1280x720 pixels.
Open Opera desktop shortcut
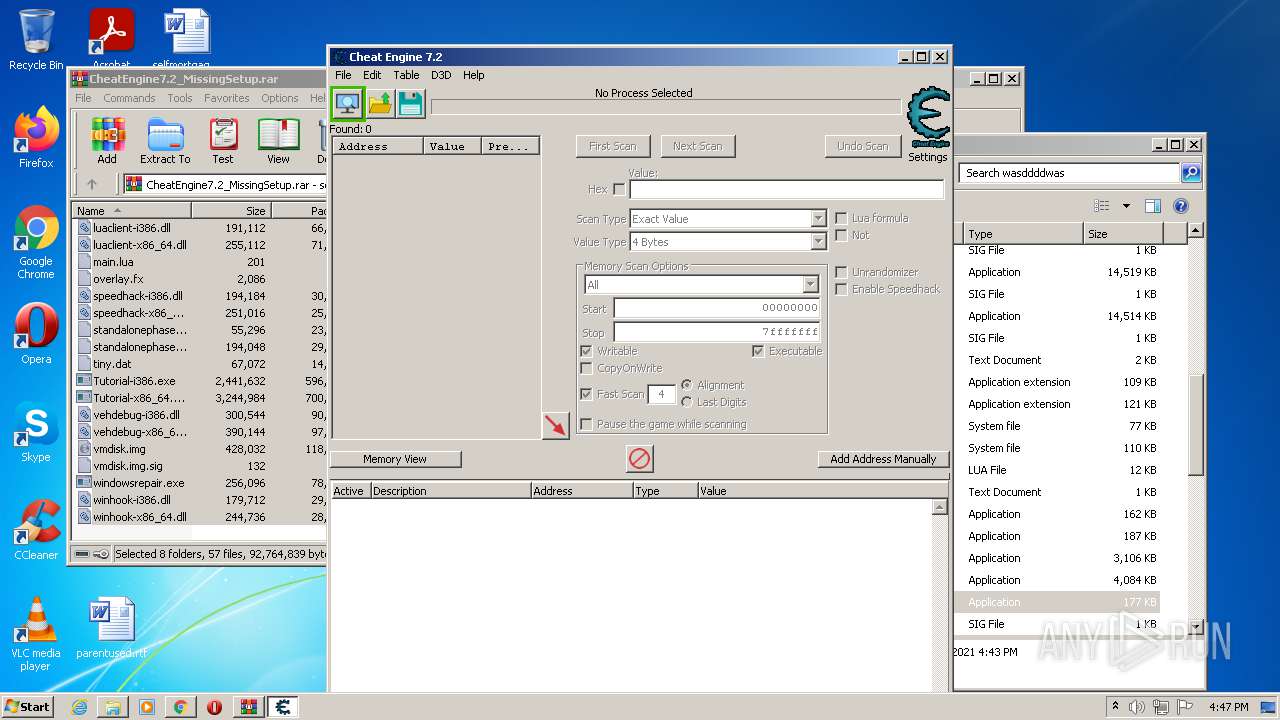[36, 335]
